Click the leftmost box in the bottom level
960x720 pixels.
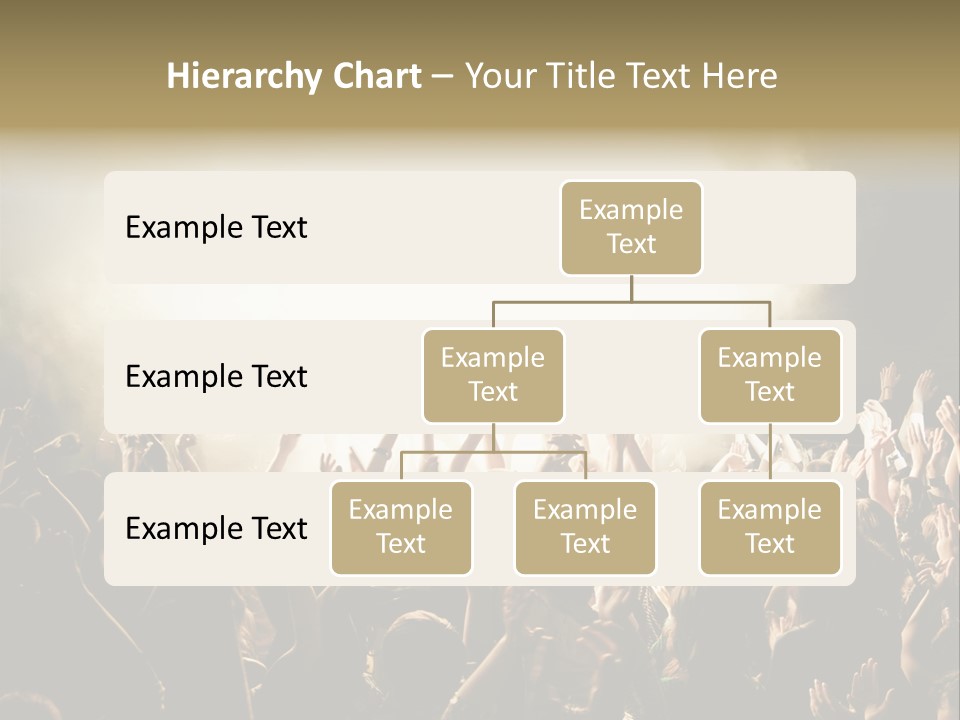click(401, 528)
